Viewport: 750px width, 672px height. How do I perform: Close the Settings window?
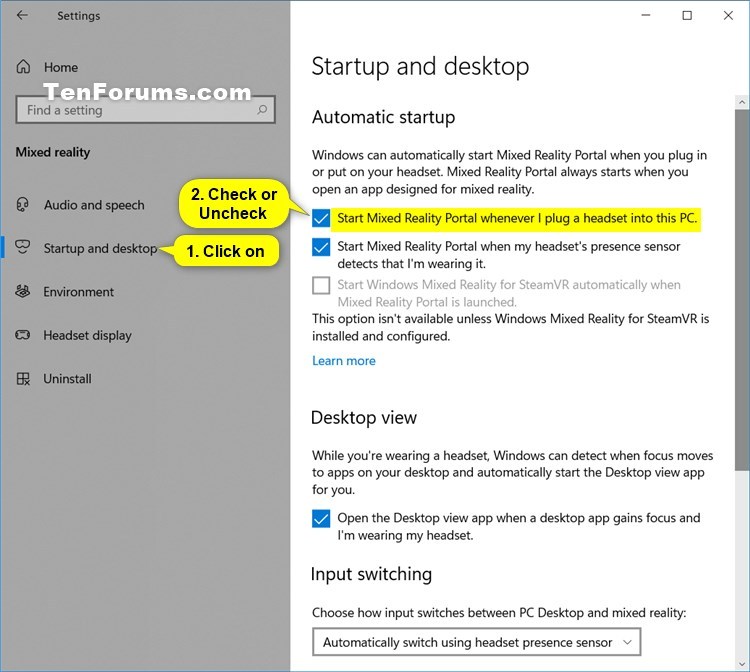pos(728,15)
